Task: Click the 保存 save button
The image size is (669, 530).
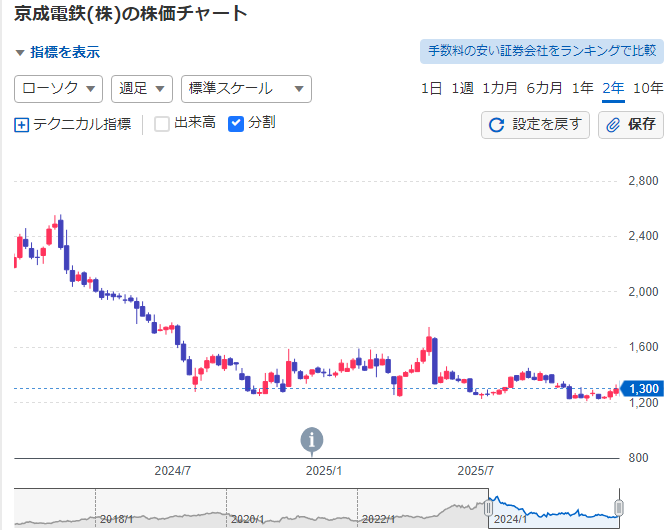Action: click(631, 125)
